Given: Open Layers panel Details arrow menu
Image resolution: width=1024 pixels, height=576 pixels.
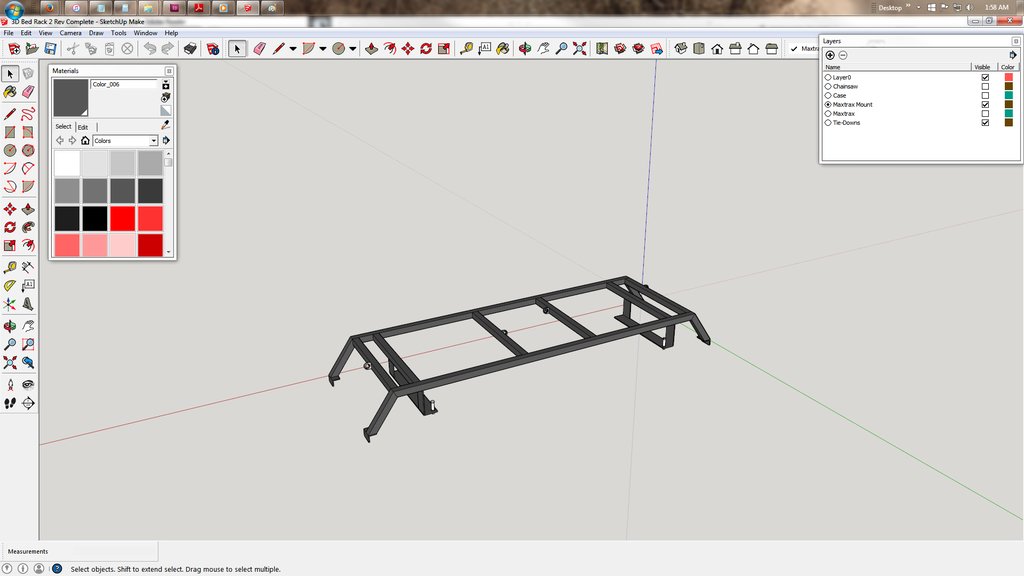Looking at the screenshot, I should (1012, 56).
